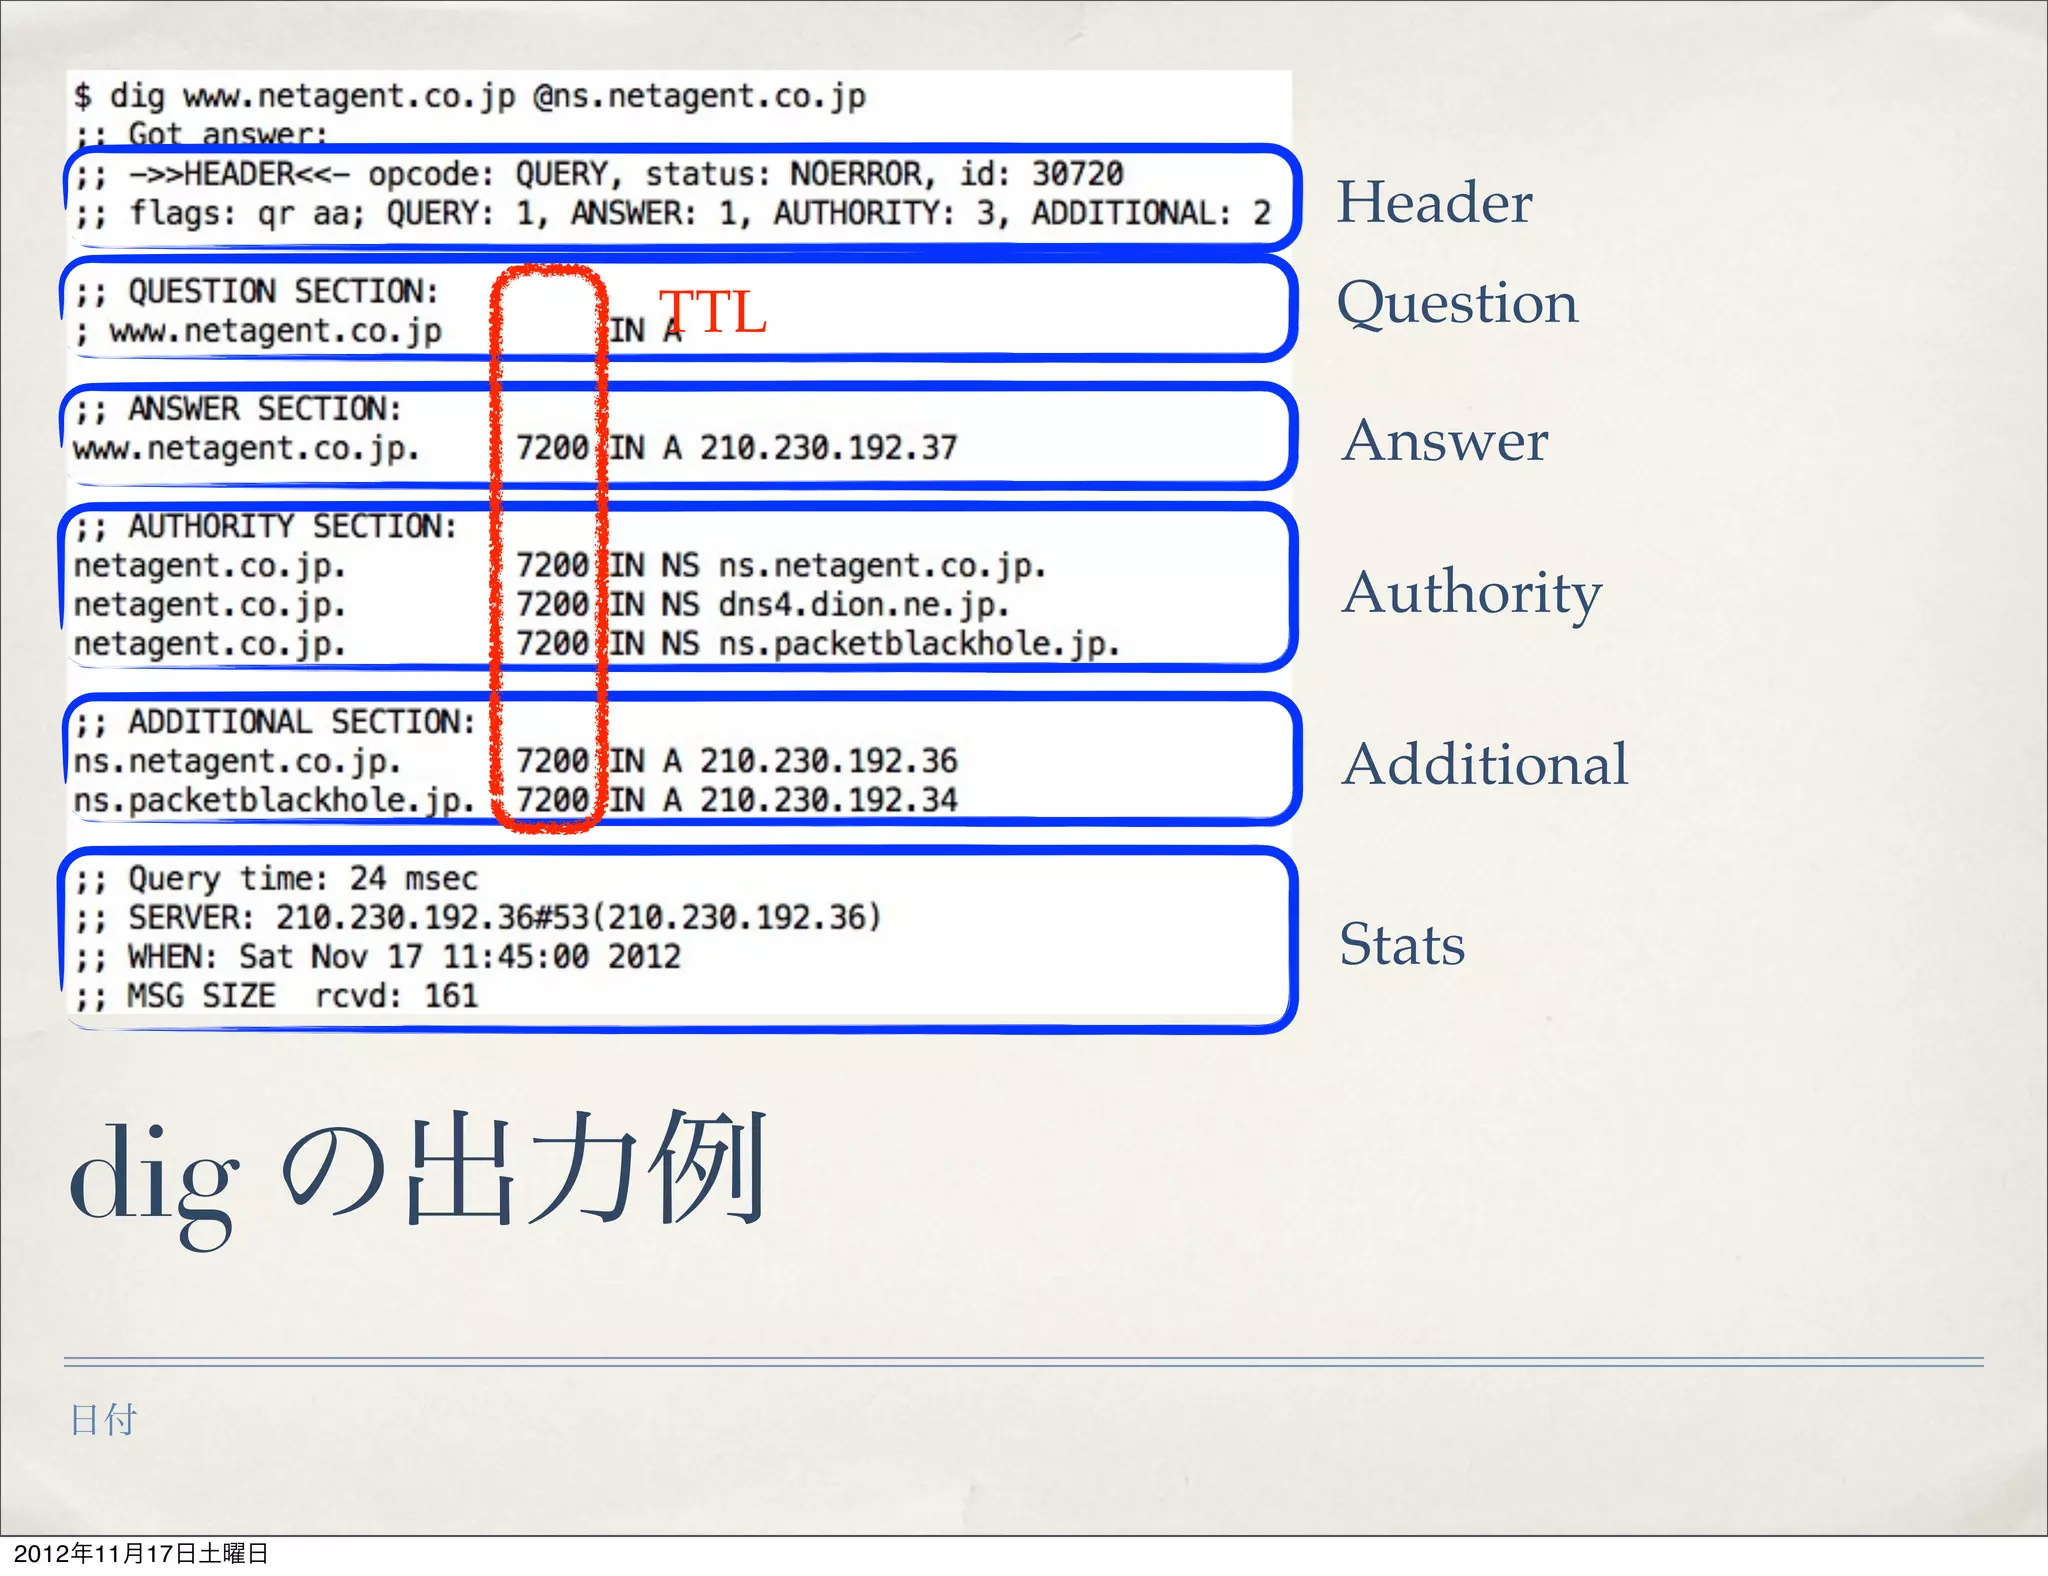This screenshot has height=1576, width=2048.
Task: Click the ';; AUTHORITY SECTION:' heading
Action: point(265,526)
